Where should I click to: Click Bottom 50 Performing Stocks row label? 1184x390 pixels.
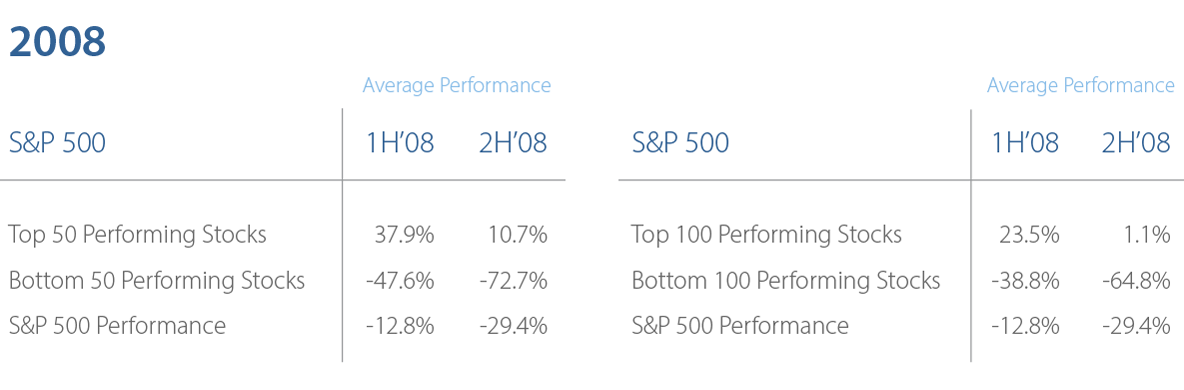pos(157,281)
